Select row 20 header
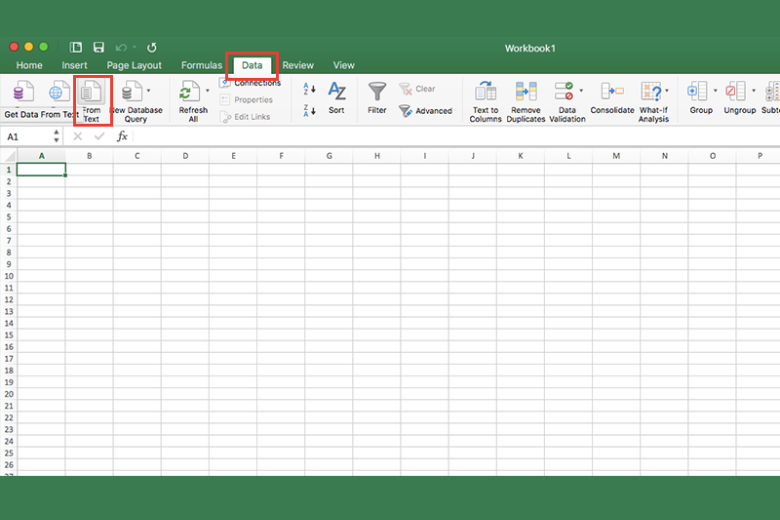 [x=8, y=394]
